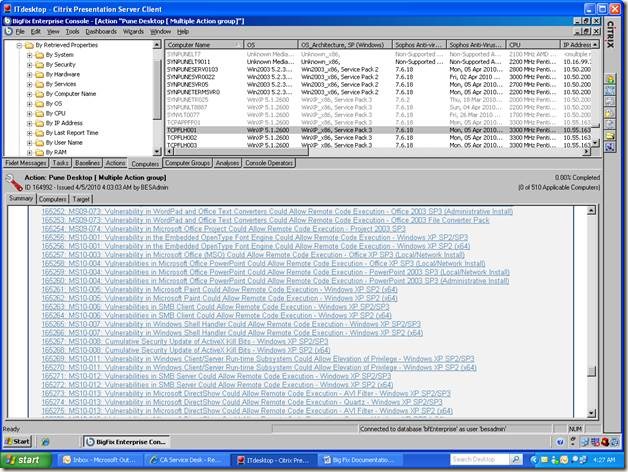Open the Wizards menu
This screenshot has height=472, width=628.
133,31
